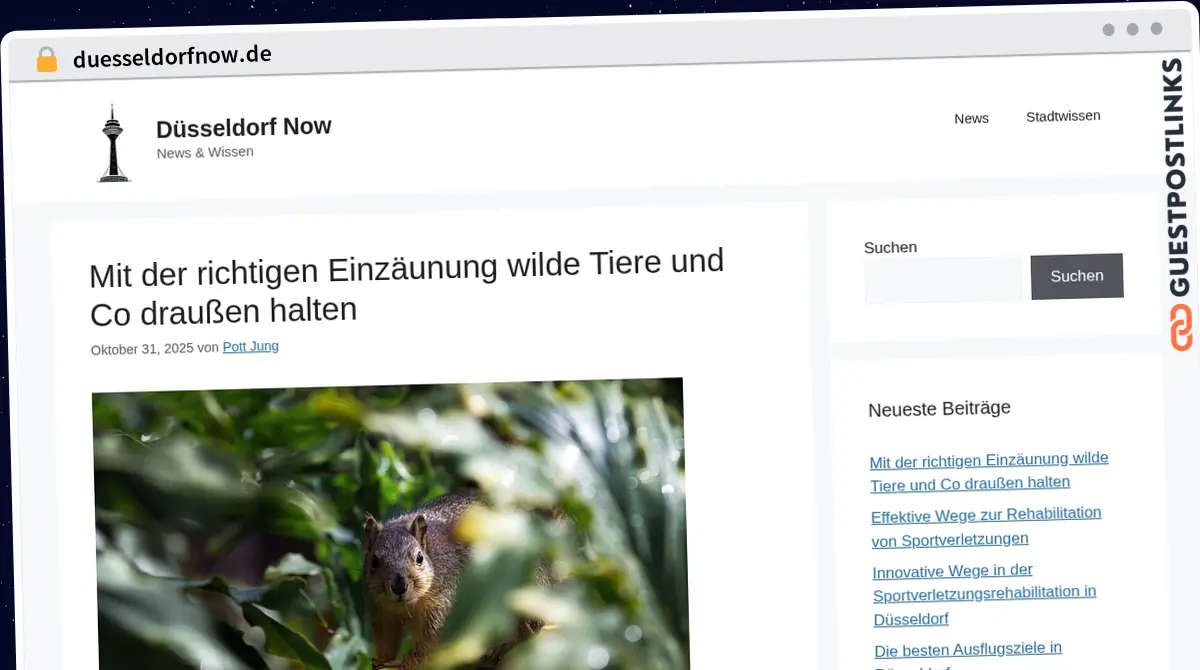
Task: Click the orange GUESTPOSTLINKS chain icon
Action: [x=1181, y=327]
